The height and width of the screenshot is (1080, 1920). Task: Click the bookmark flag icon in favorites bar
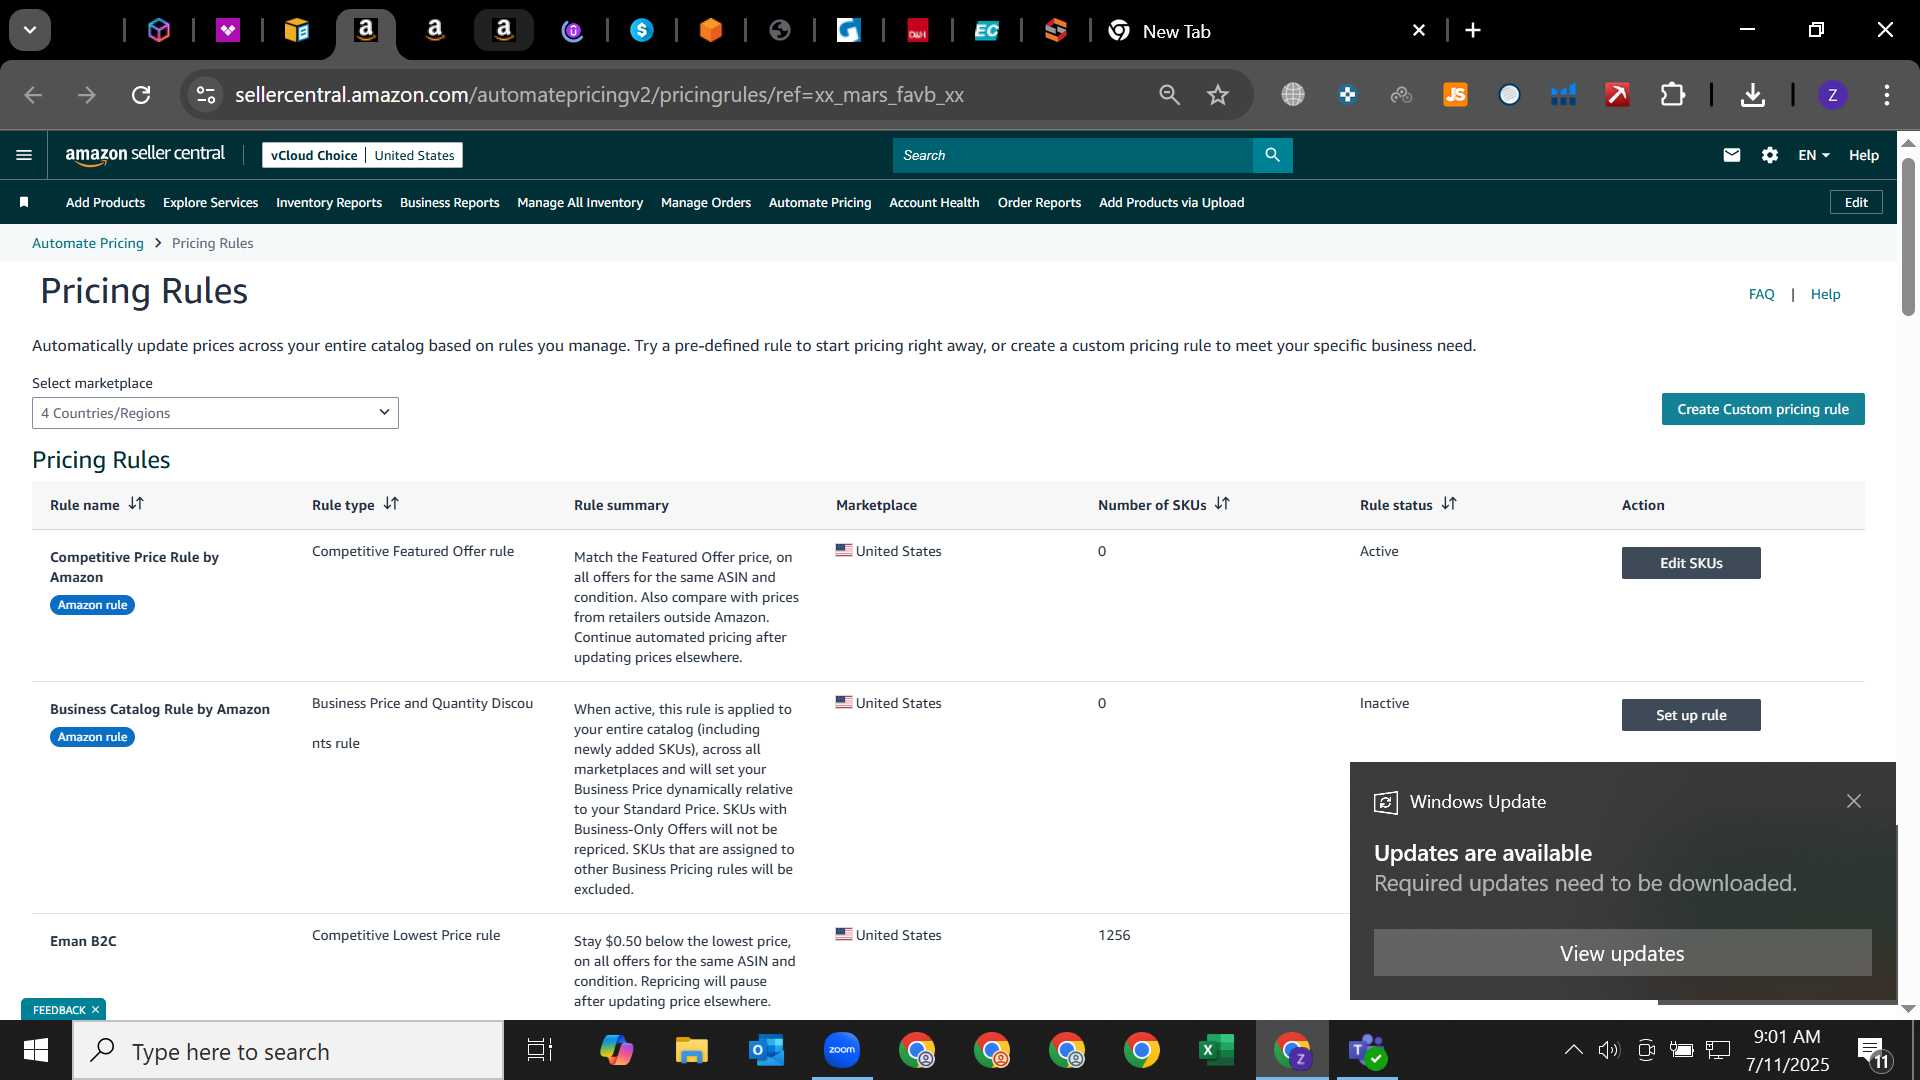coord(24,202)
